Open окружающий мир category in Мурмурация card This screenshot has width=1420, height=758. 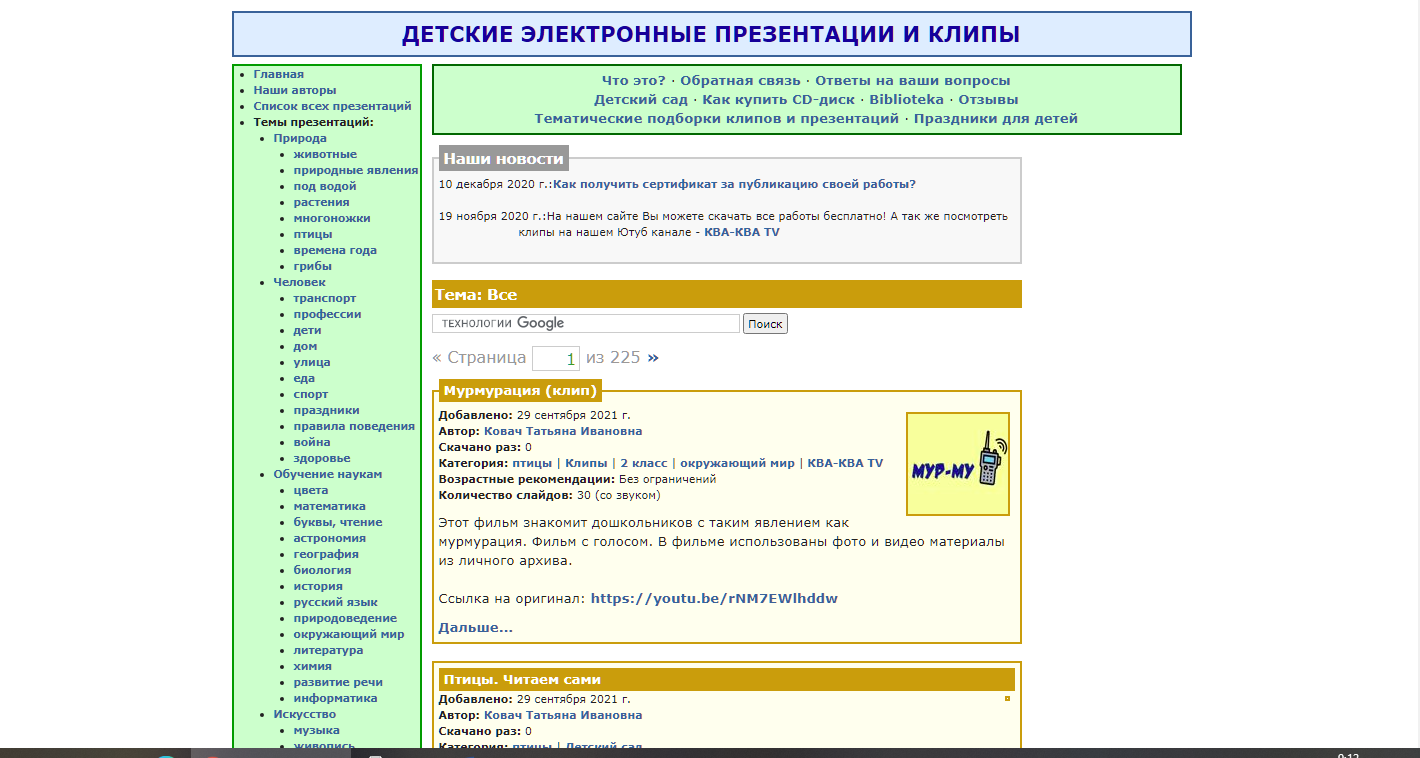(x=738, y=463)
